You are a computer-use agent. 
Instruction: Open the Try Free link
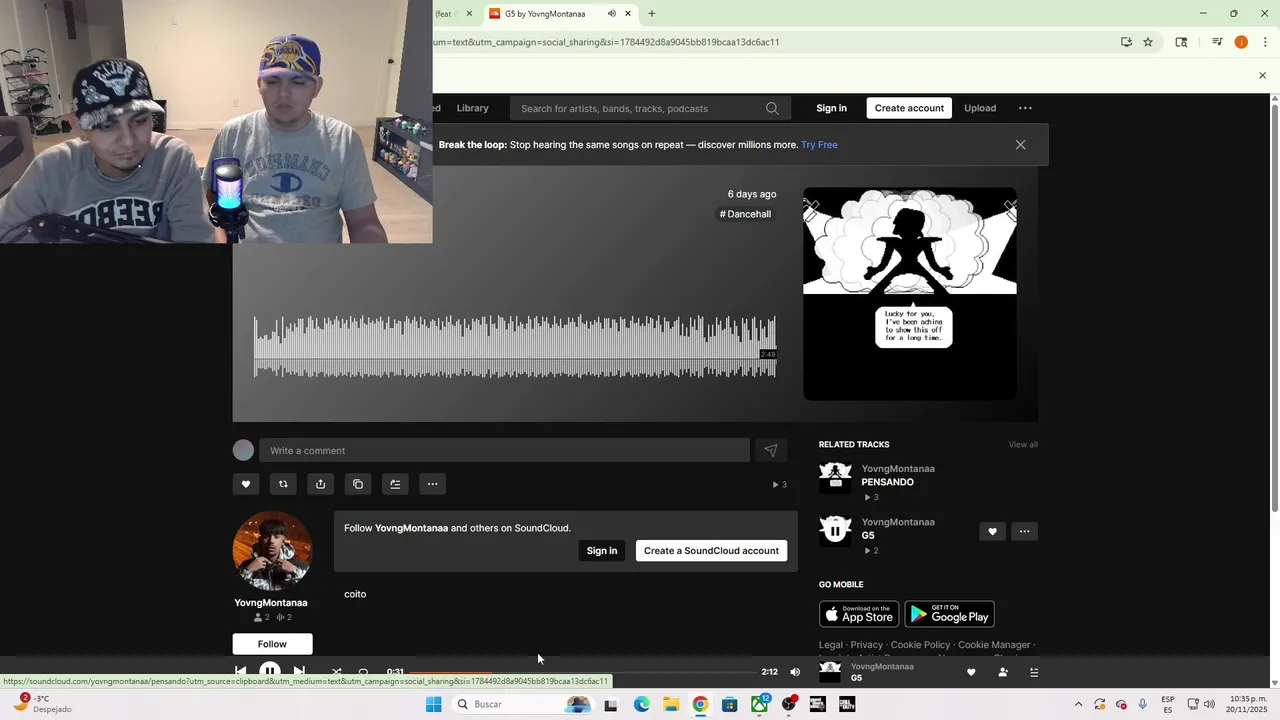[x=819, y=145]
